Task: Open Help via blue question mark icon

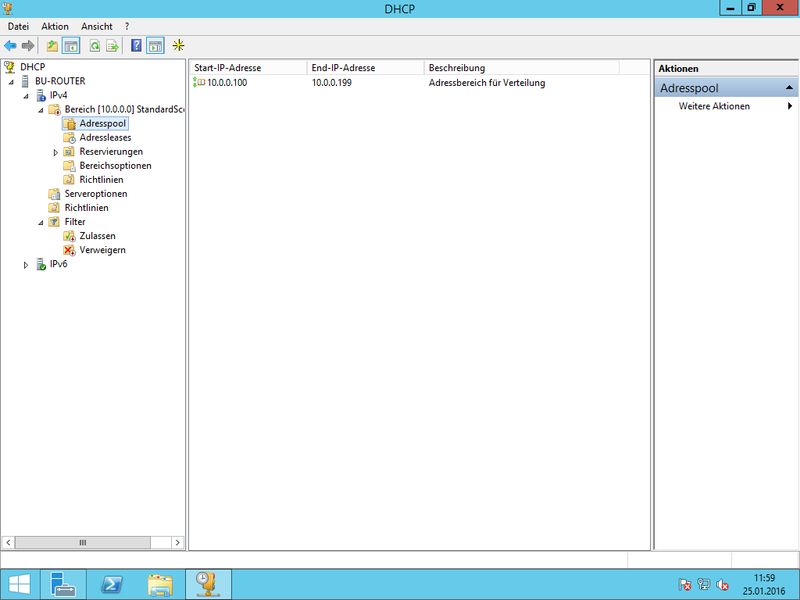Action: click(136, 46)
